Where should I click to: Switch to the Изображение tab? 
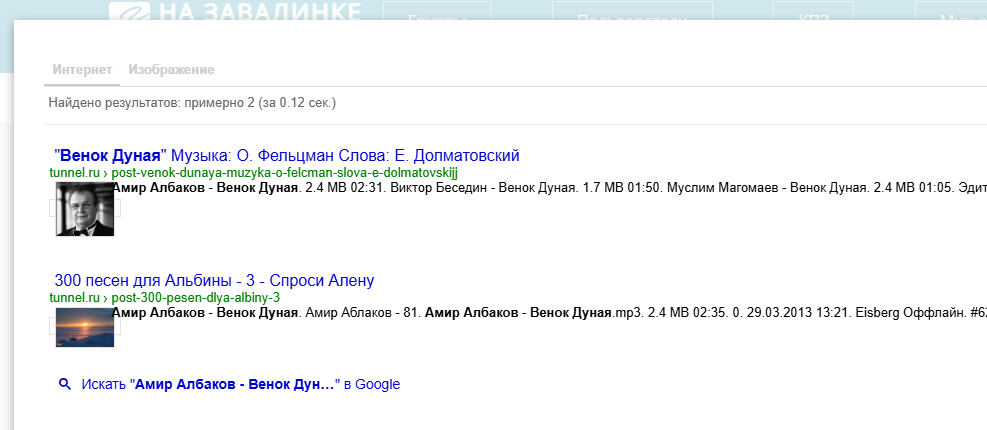(x=171, y=70)
